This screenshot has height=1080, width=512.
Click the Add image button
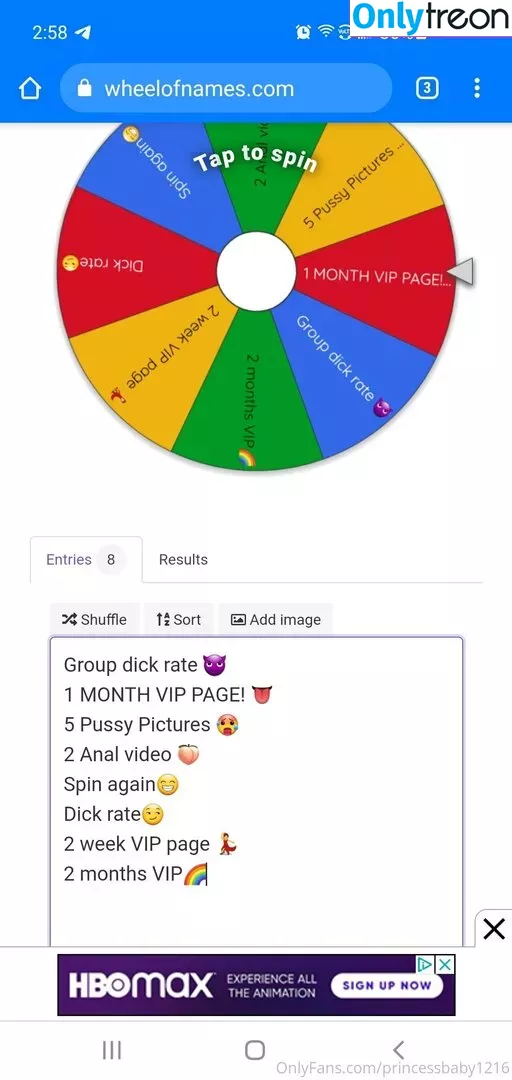click(x=276, y=619)
